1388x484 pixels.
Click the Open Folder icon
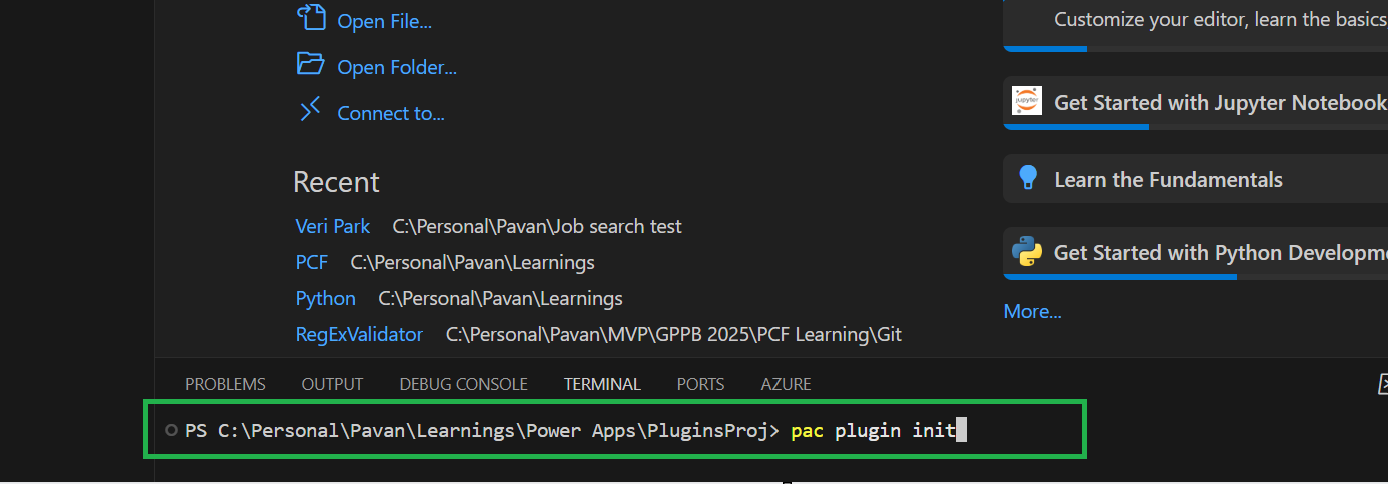click(311, 65)
